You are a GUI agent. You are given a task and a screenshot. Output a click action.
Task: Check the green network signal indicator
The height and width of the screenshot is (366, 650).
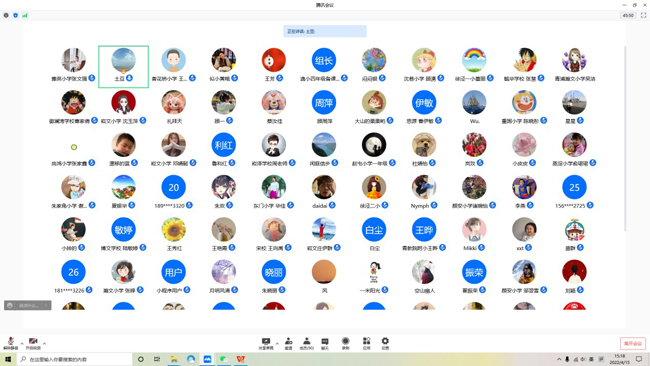pyautogui.click(x=25, y=15)
